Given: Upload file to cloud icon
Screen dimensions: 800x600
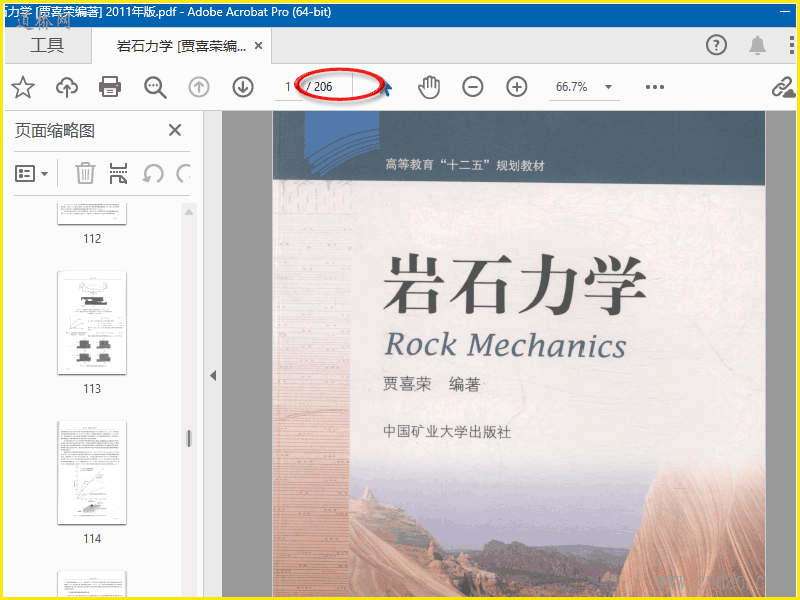Looking at the screenshot, I should tap(67, 87).
